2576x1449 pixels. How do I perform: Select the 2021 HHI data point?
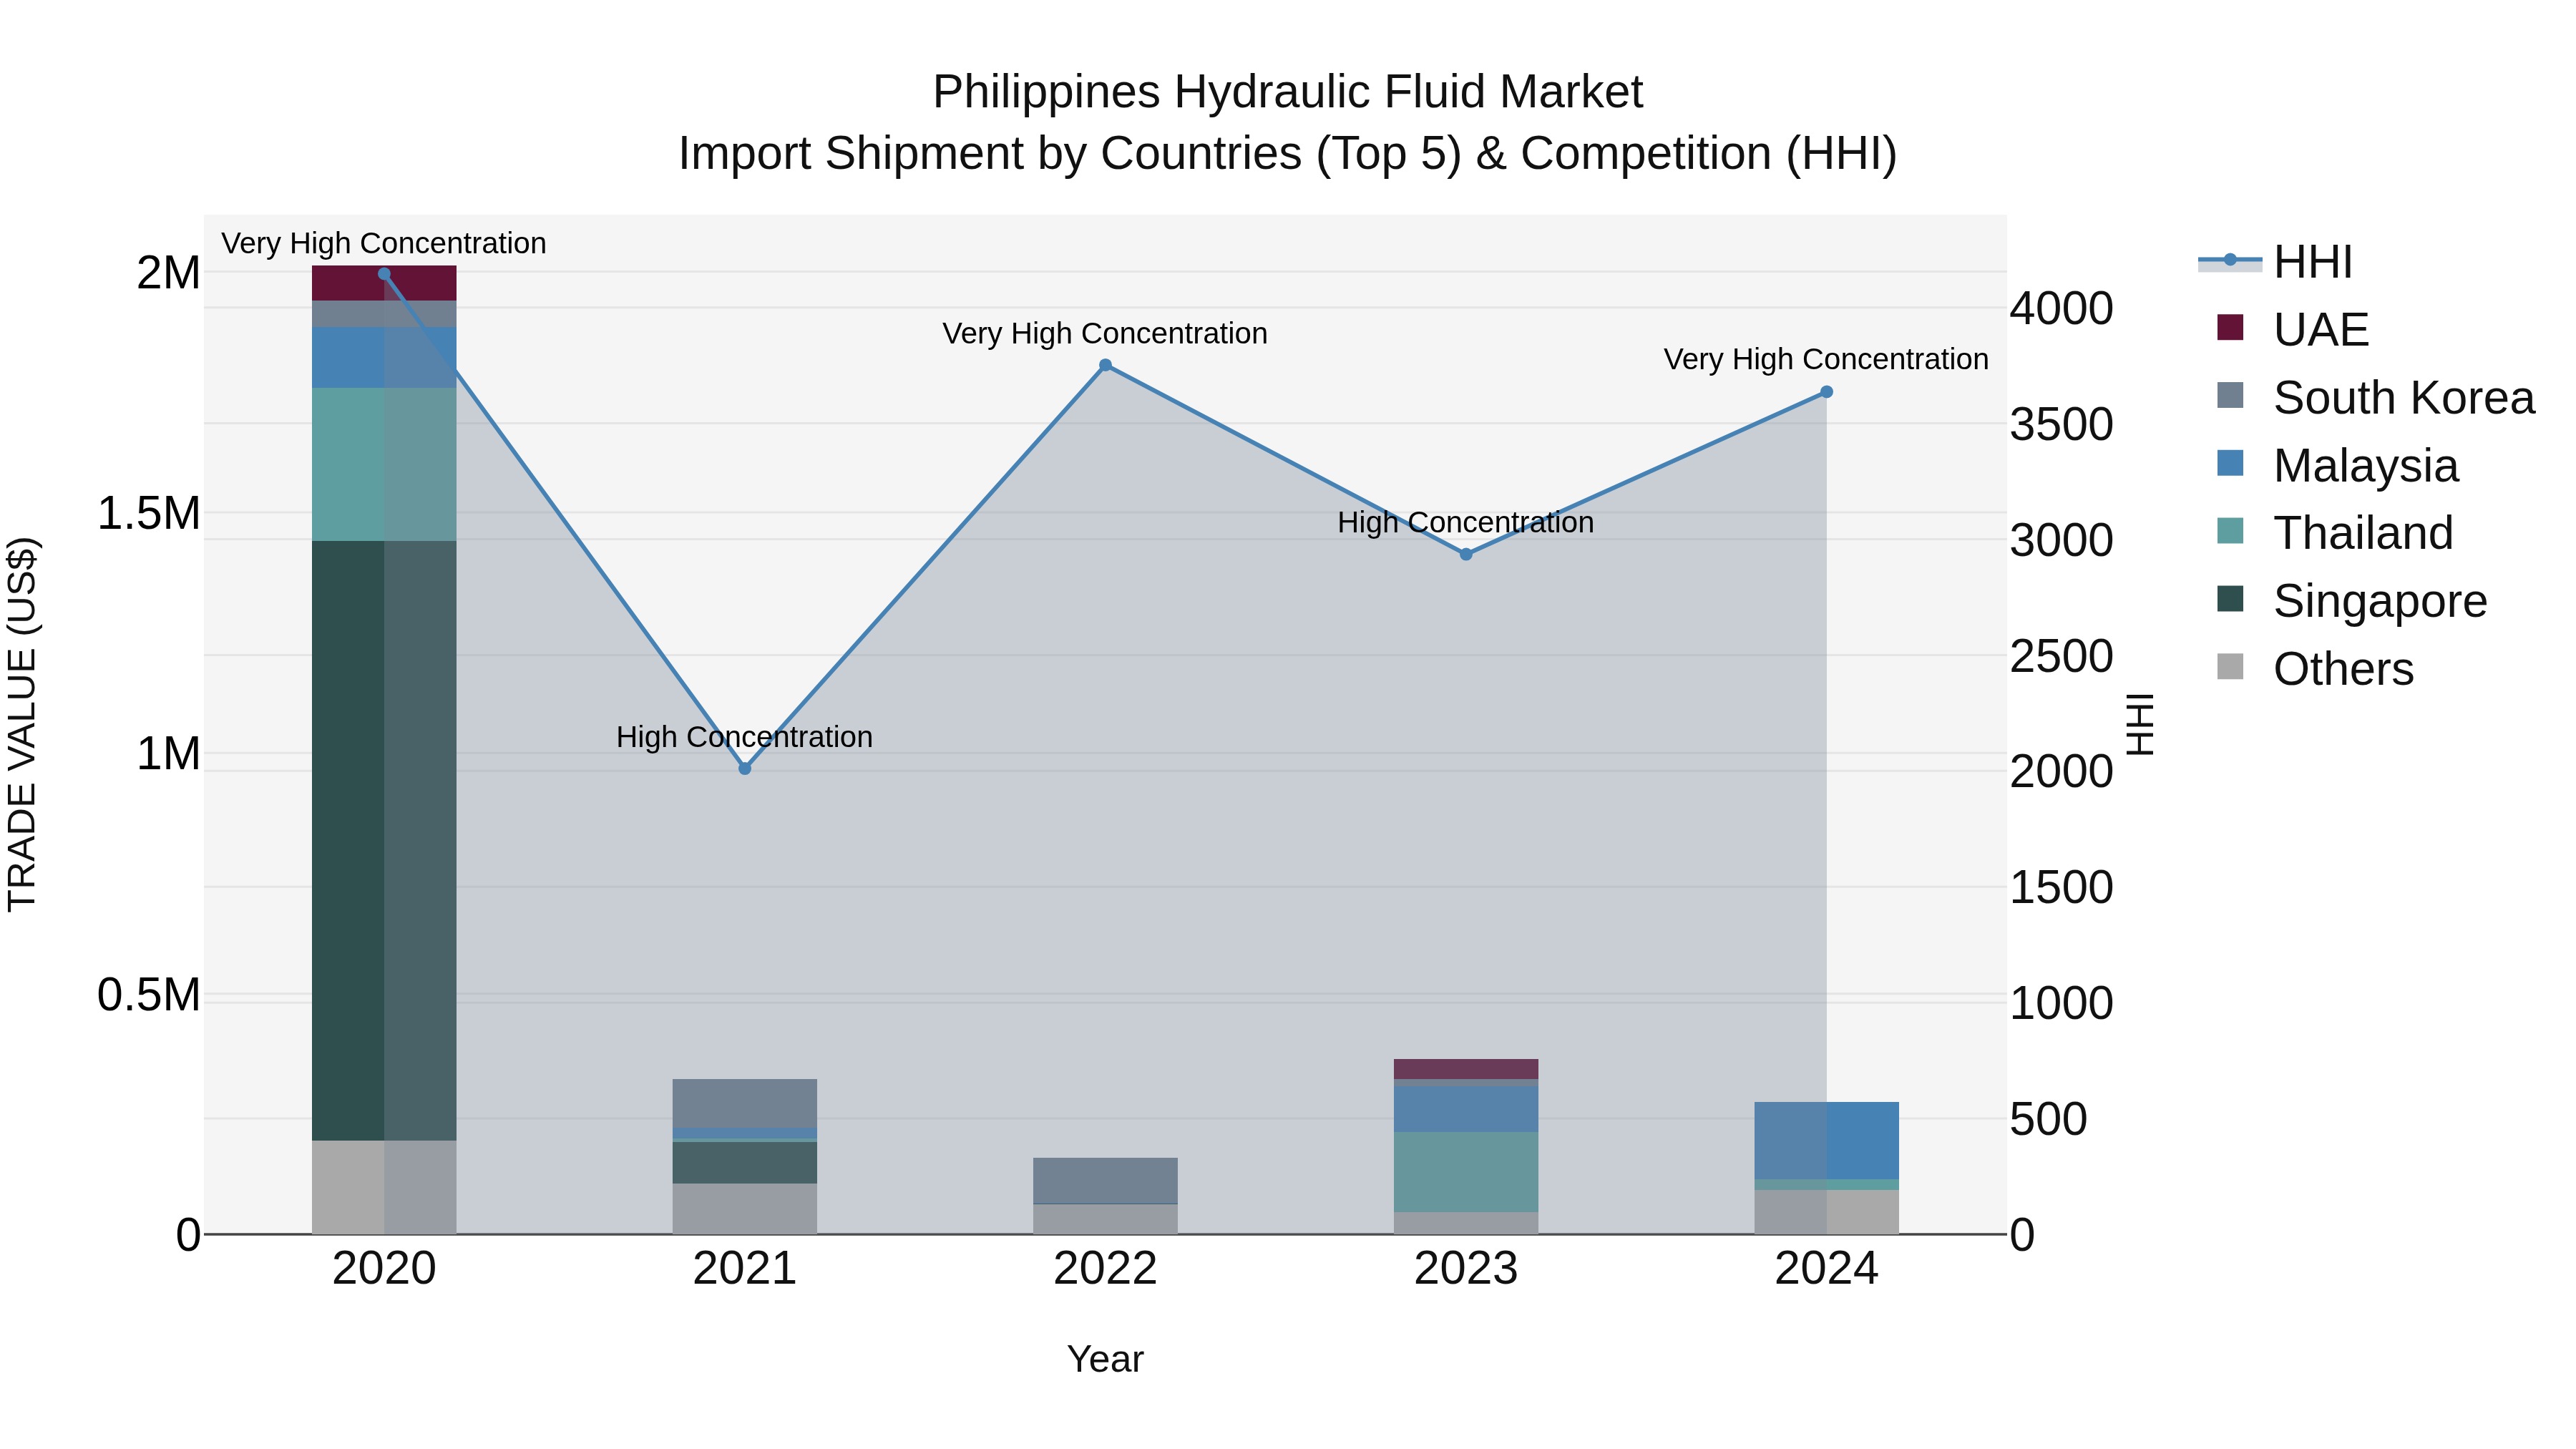(x=745, y=768)
